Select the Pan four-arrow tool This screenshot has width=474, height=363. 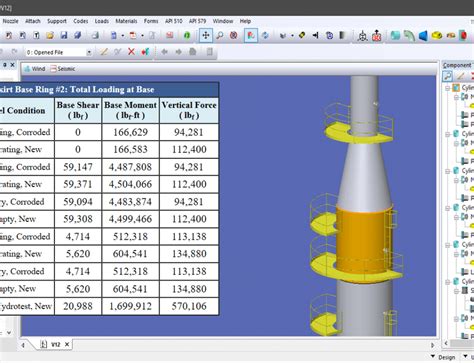[206, 35]
